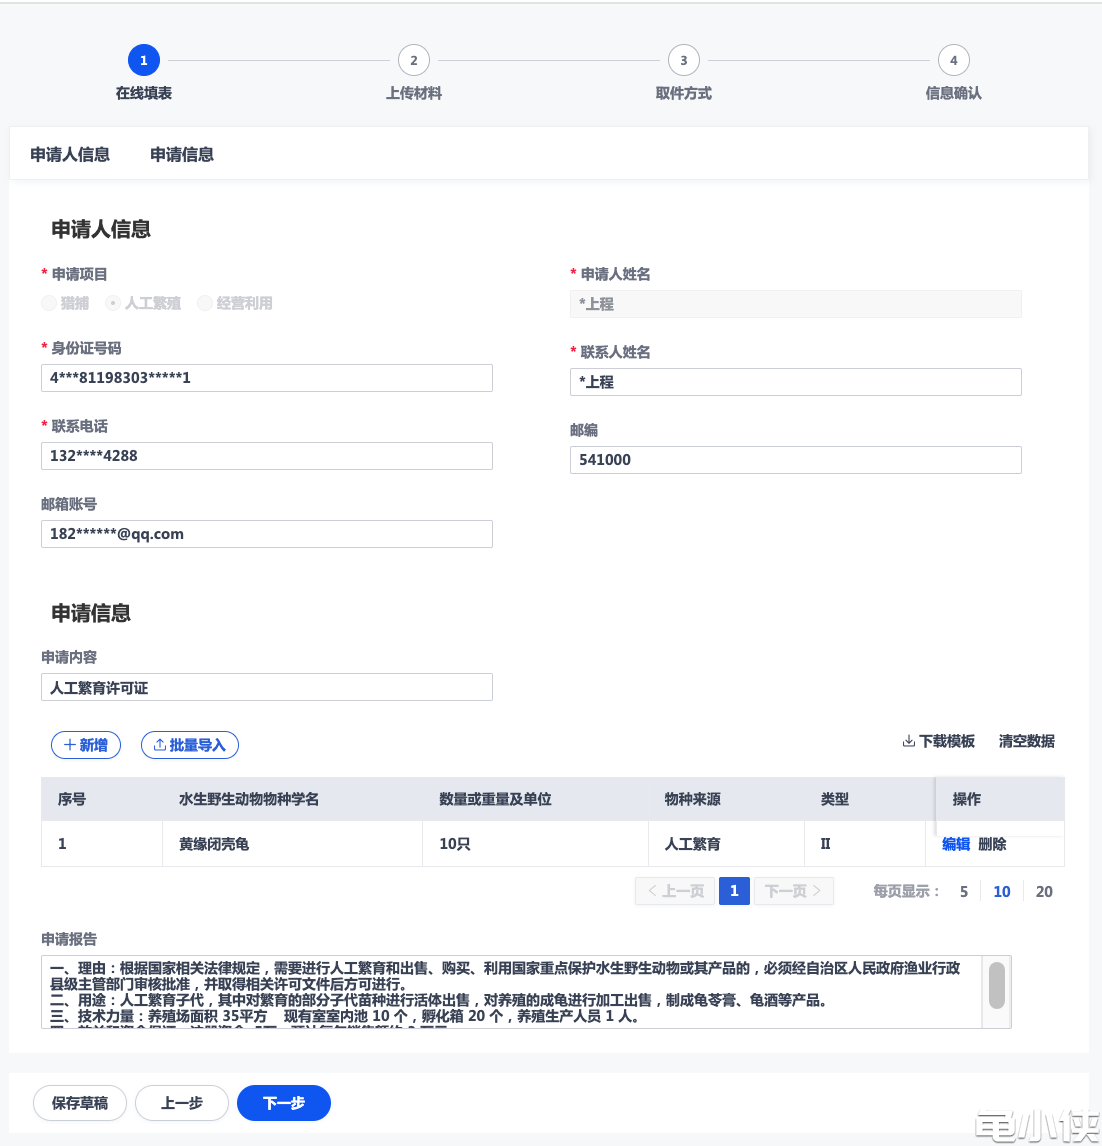Show 20 items per page
The height and width of the screenshot is (1146, 1102).
coord(1044,892)
